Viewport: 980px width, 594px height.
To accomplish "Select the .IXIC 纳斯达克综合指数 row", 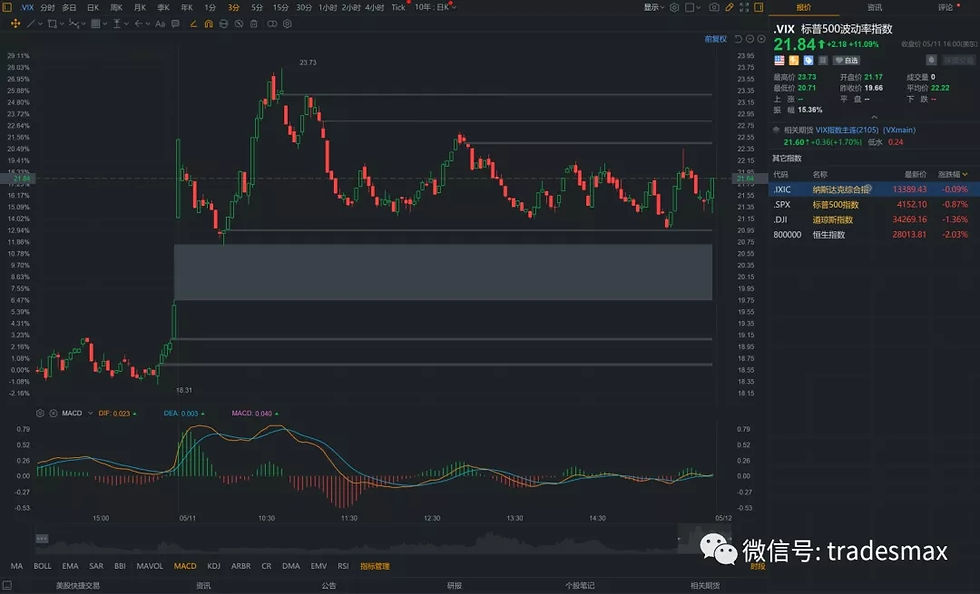I will 874,189.
